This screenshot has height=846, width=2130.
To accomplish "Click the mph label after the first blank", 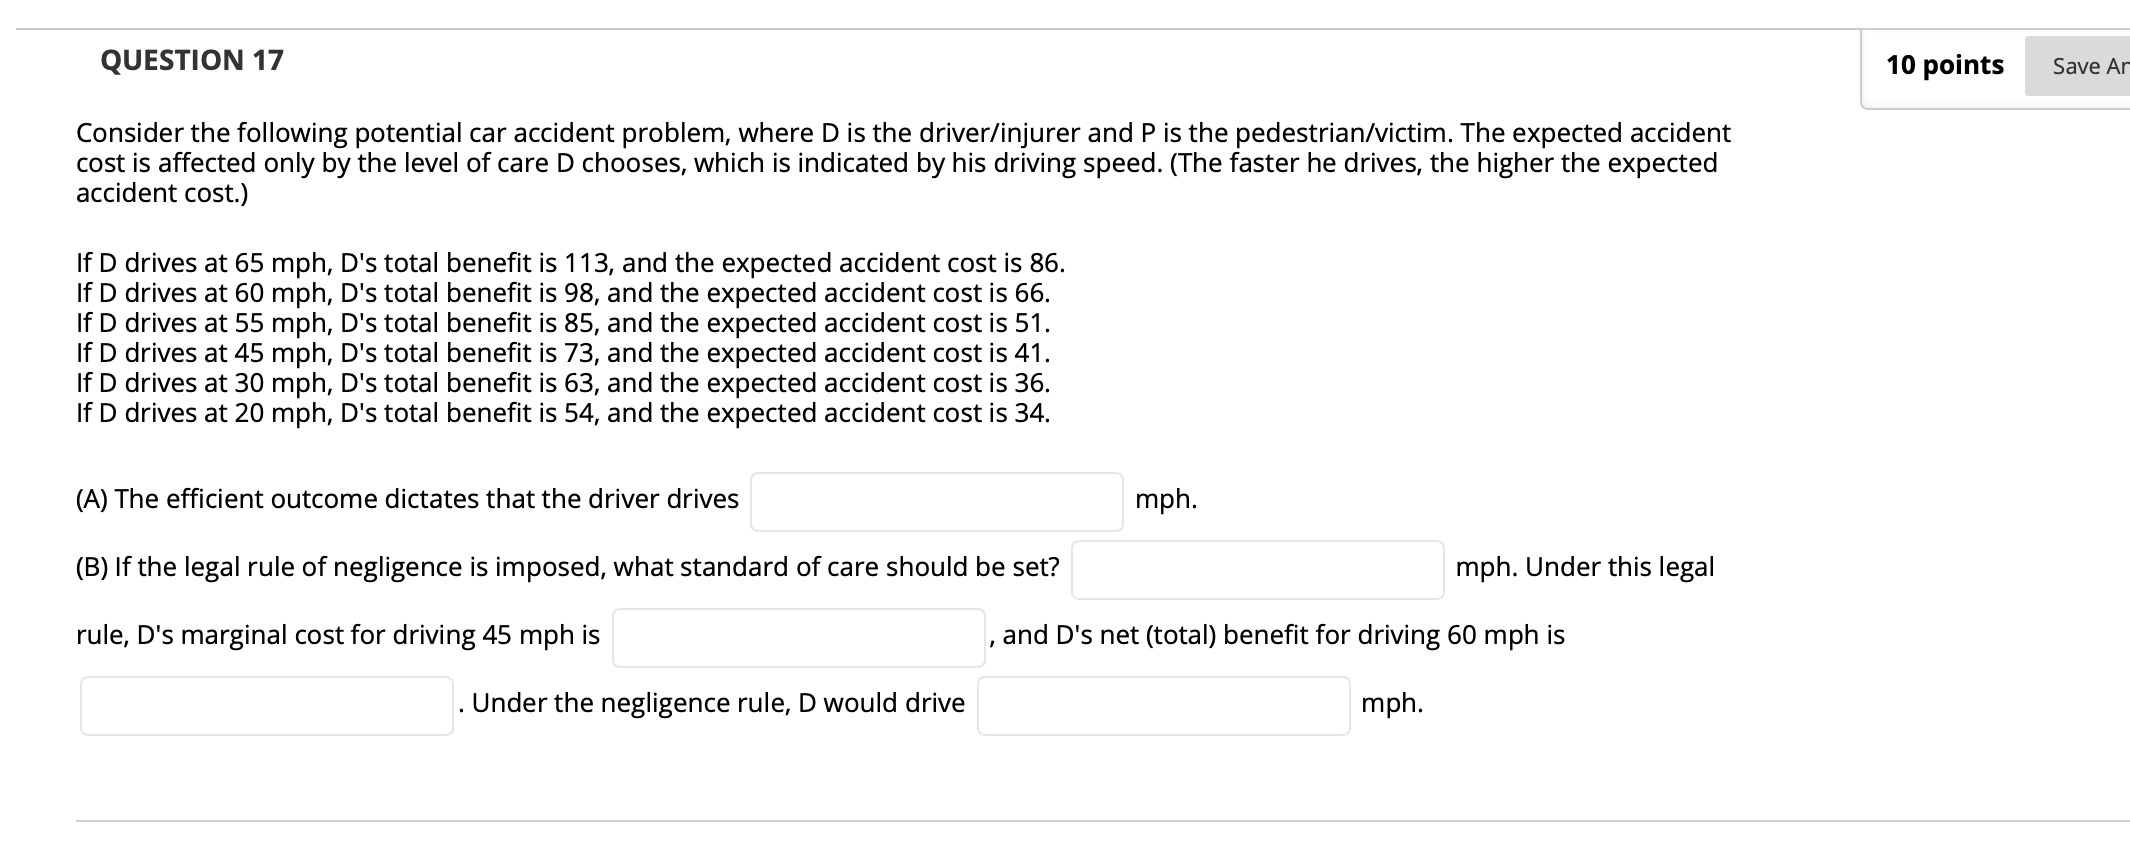I will [x=1165, y=498].
